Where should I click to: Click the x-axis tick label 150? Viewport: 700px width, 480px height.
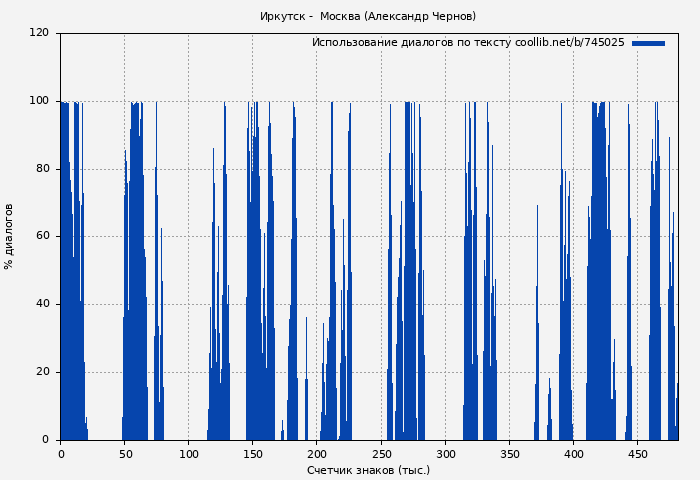[253, 454]
